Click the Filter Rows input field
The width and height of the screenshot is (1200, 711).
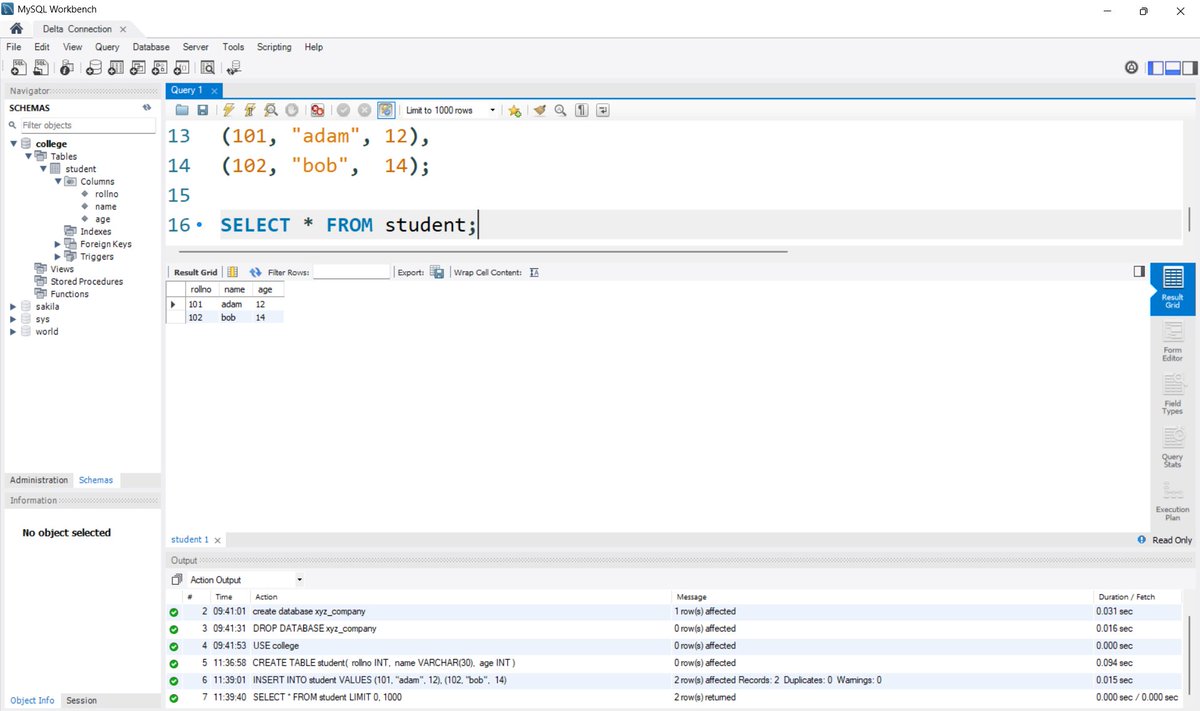pyautogui.click(x=350, y=272)
